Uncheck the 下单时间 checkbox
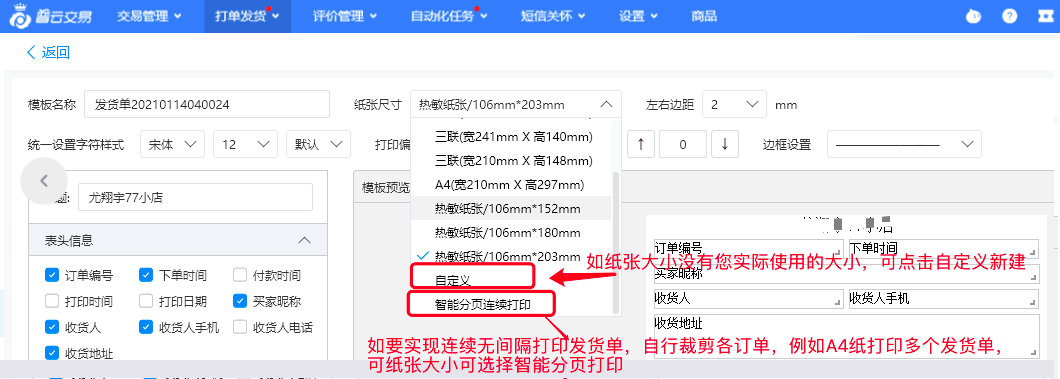 145,275
